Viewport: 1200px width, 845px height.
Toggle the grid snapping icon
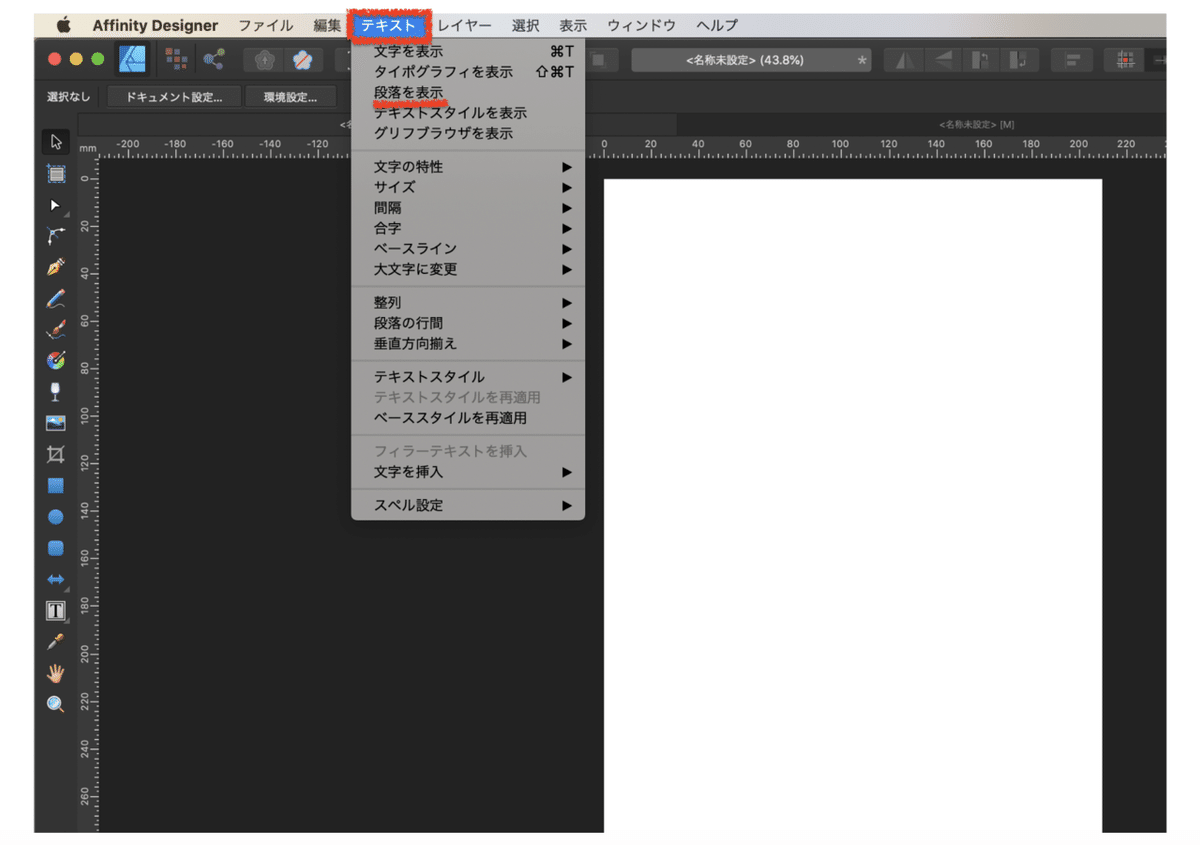[x=1126, y=60]
